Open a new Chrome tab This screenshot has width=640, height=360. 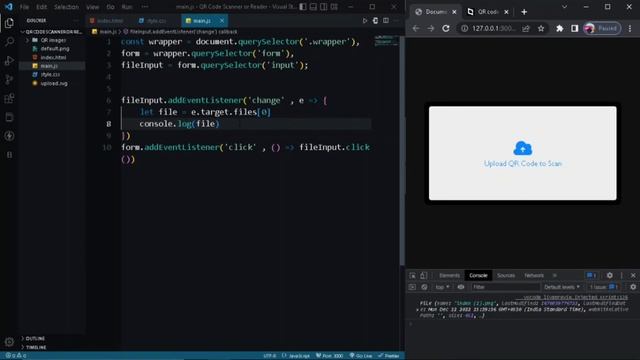(524, 12)
